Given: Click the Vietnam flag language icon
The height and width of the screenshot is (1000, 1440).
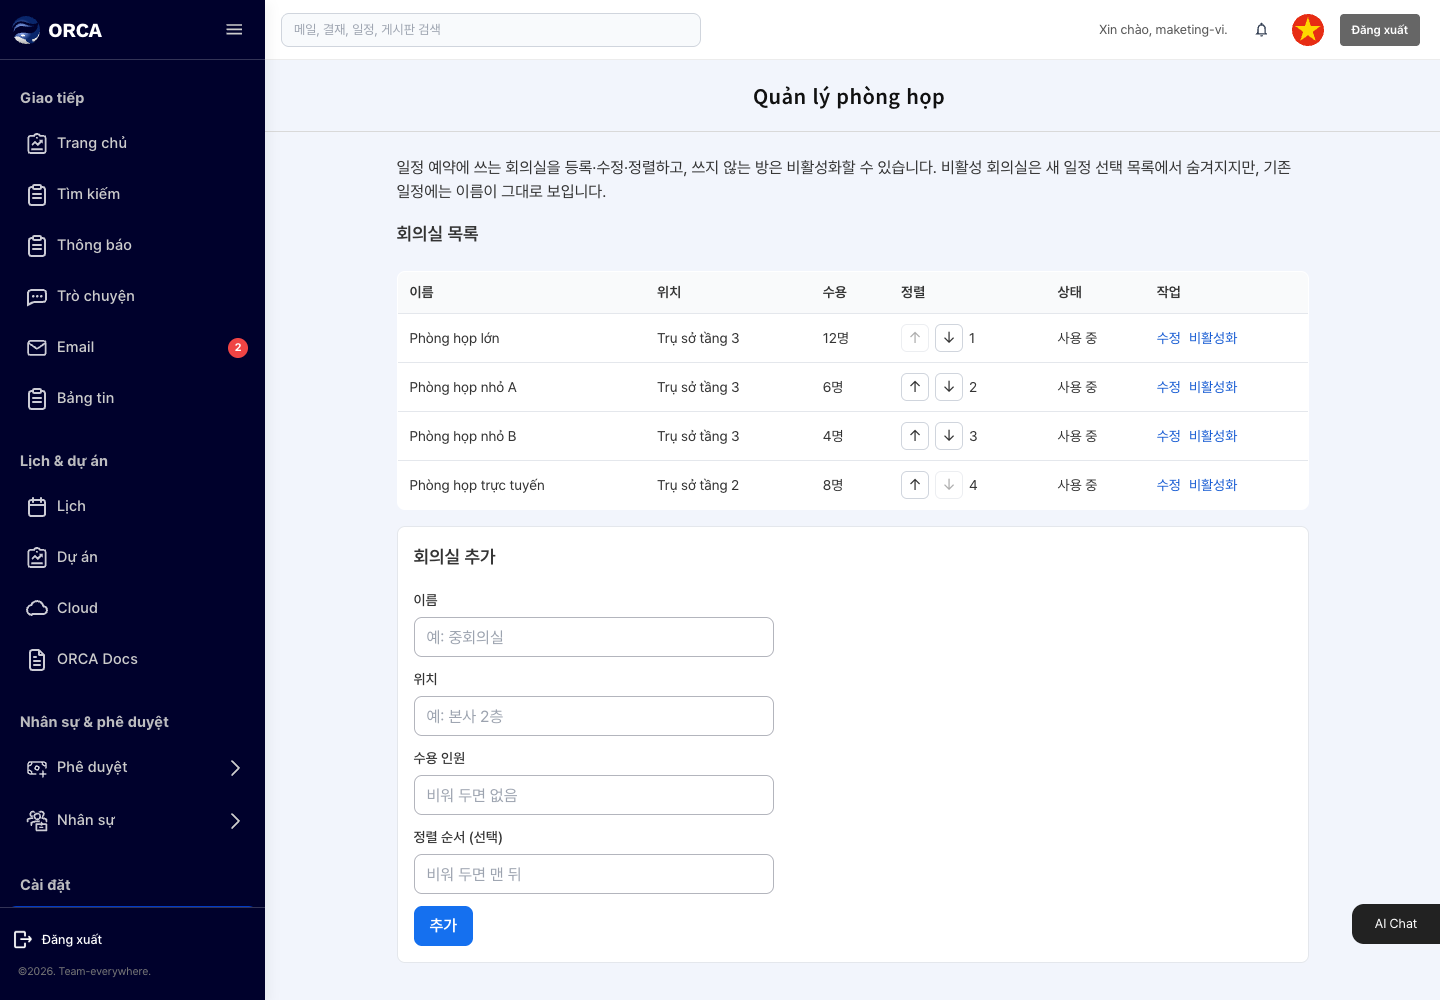Looking at the screenshot, I should pos(1308,30).
